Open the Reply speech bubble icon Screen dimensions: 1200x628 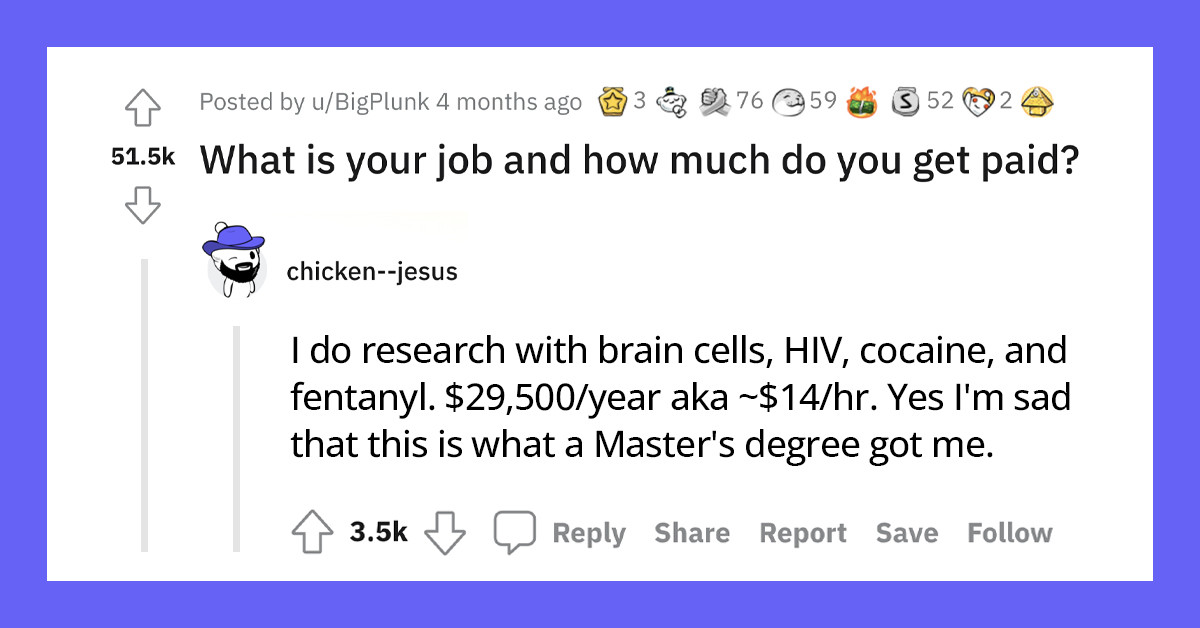coord(516,531)
